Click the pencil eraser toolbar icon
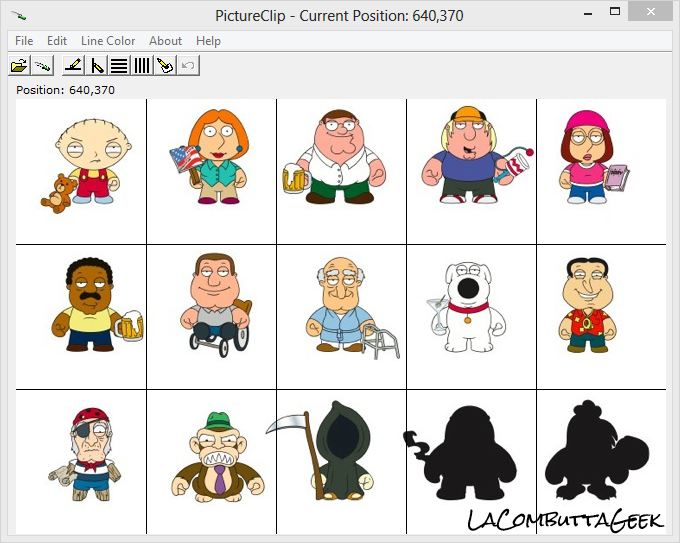 [165, 65]
